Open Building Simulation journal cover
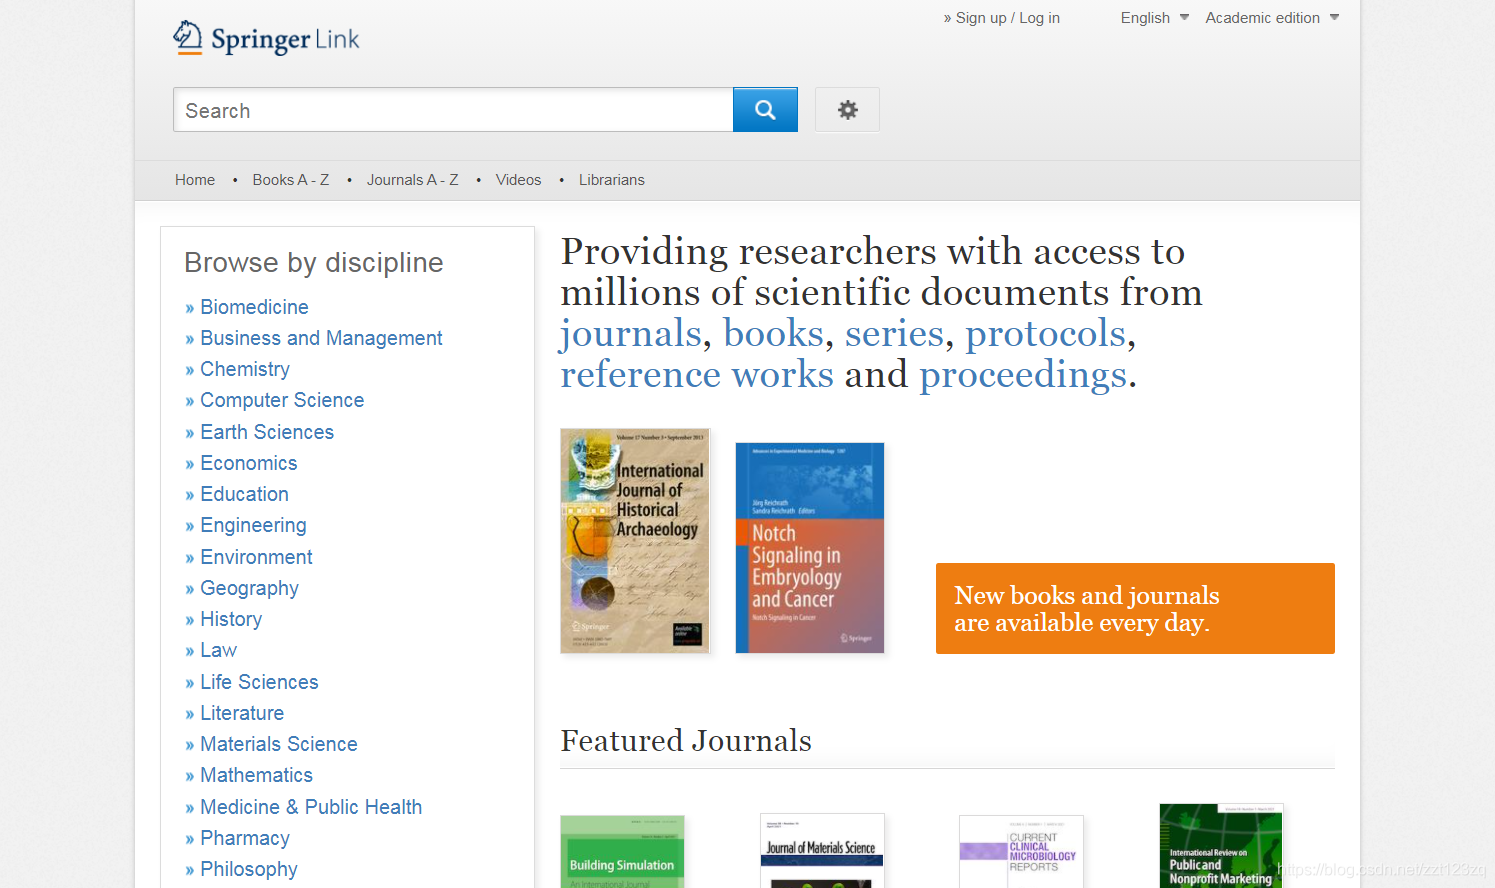The width and height of the screenshot is (1495, 888). tap(622, 851)
